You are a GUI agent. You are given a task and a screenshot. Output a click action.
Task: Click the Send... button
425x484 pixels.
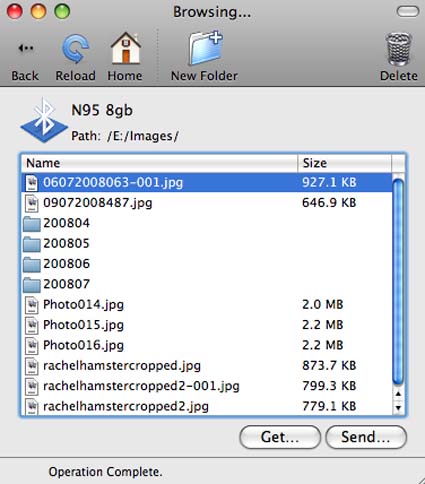[x=366, y=437]
